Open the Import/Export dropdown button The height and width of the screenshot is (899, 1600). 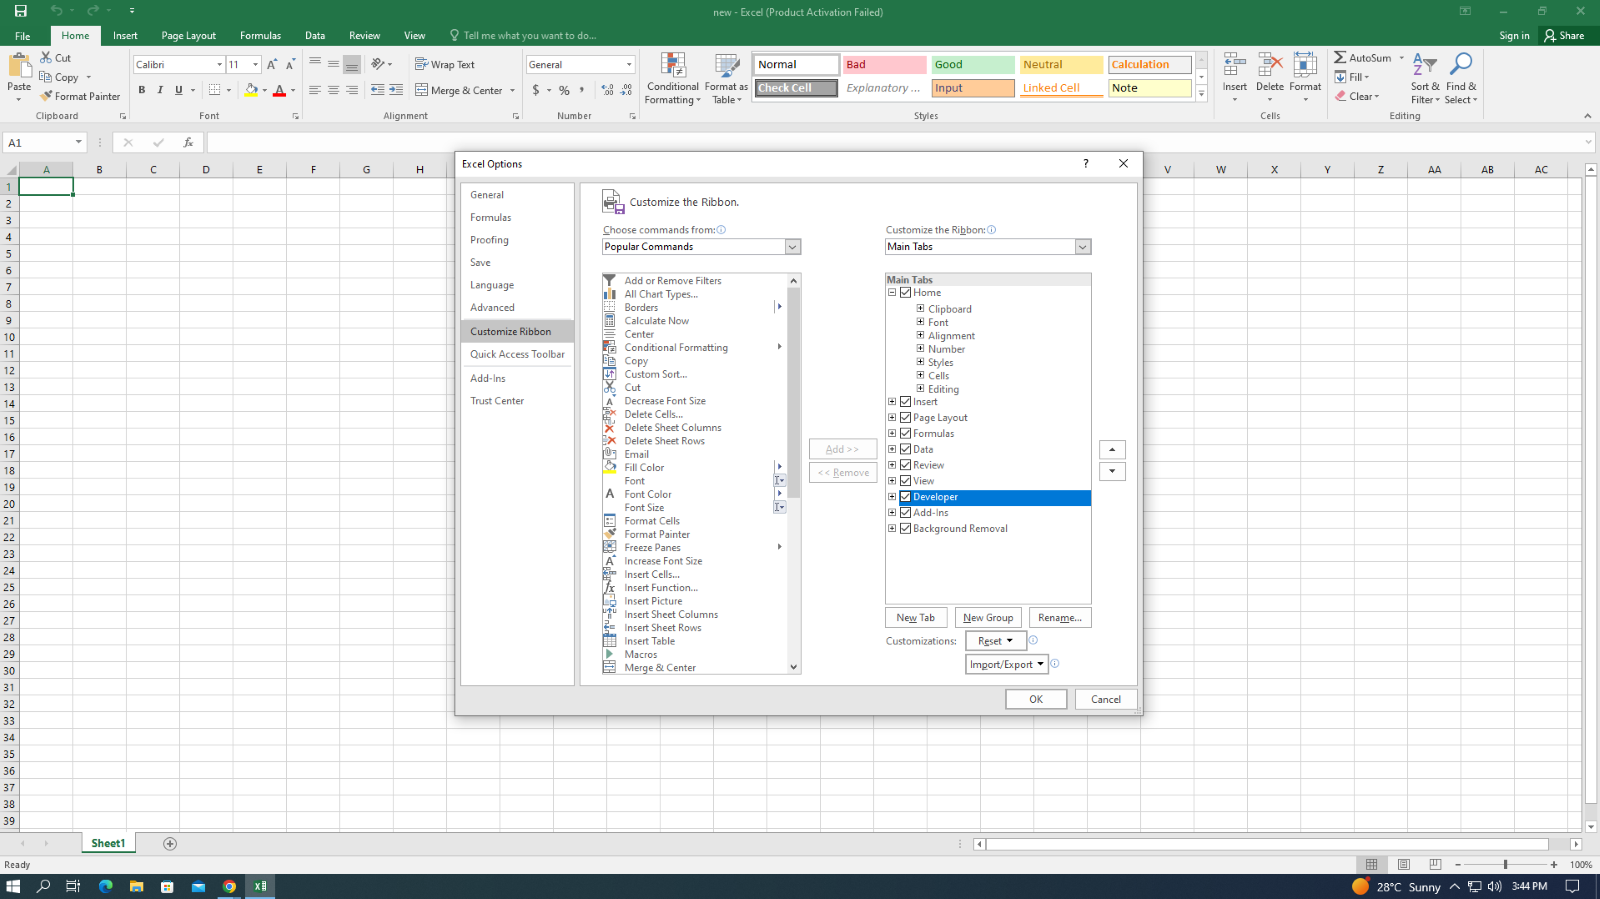tap(1006, 664)
